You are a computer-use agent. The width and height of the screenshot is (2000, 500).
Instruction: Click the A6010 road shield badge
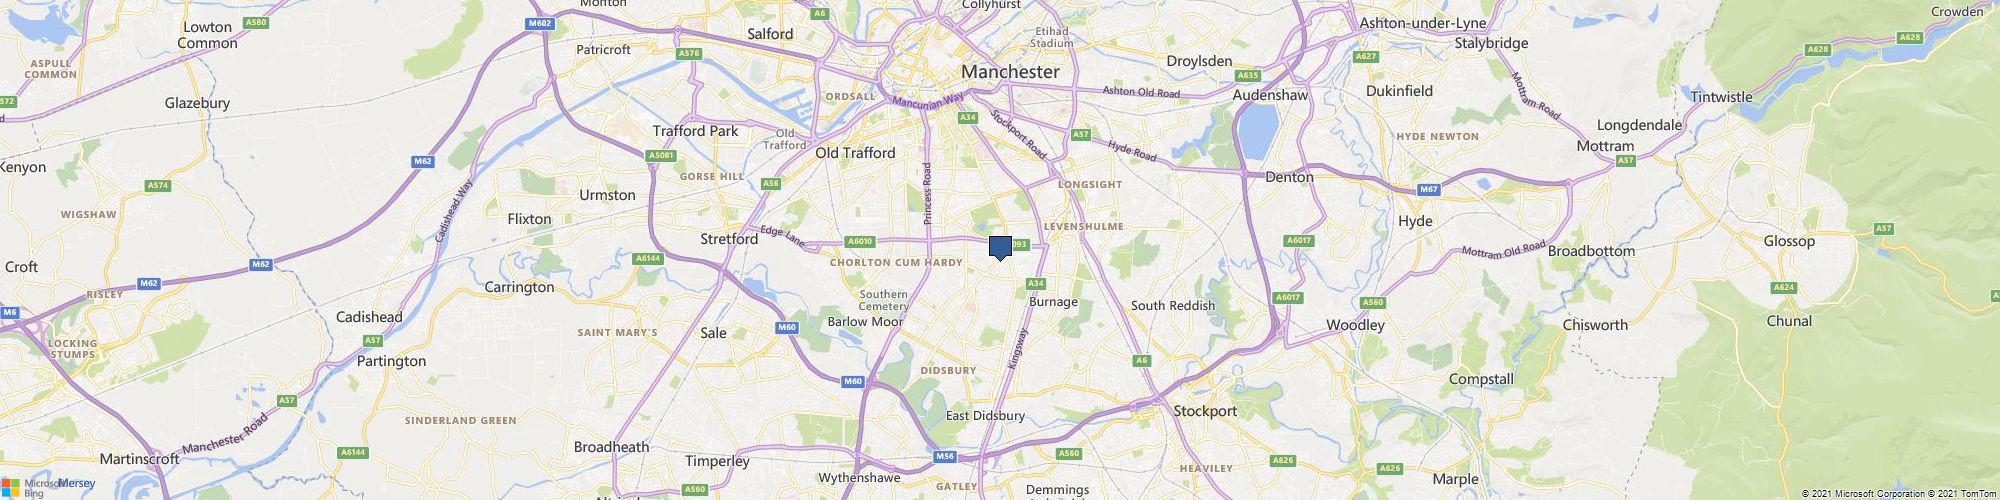pos(860,241)
